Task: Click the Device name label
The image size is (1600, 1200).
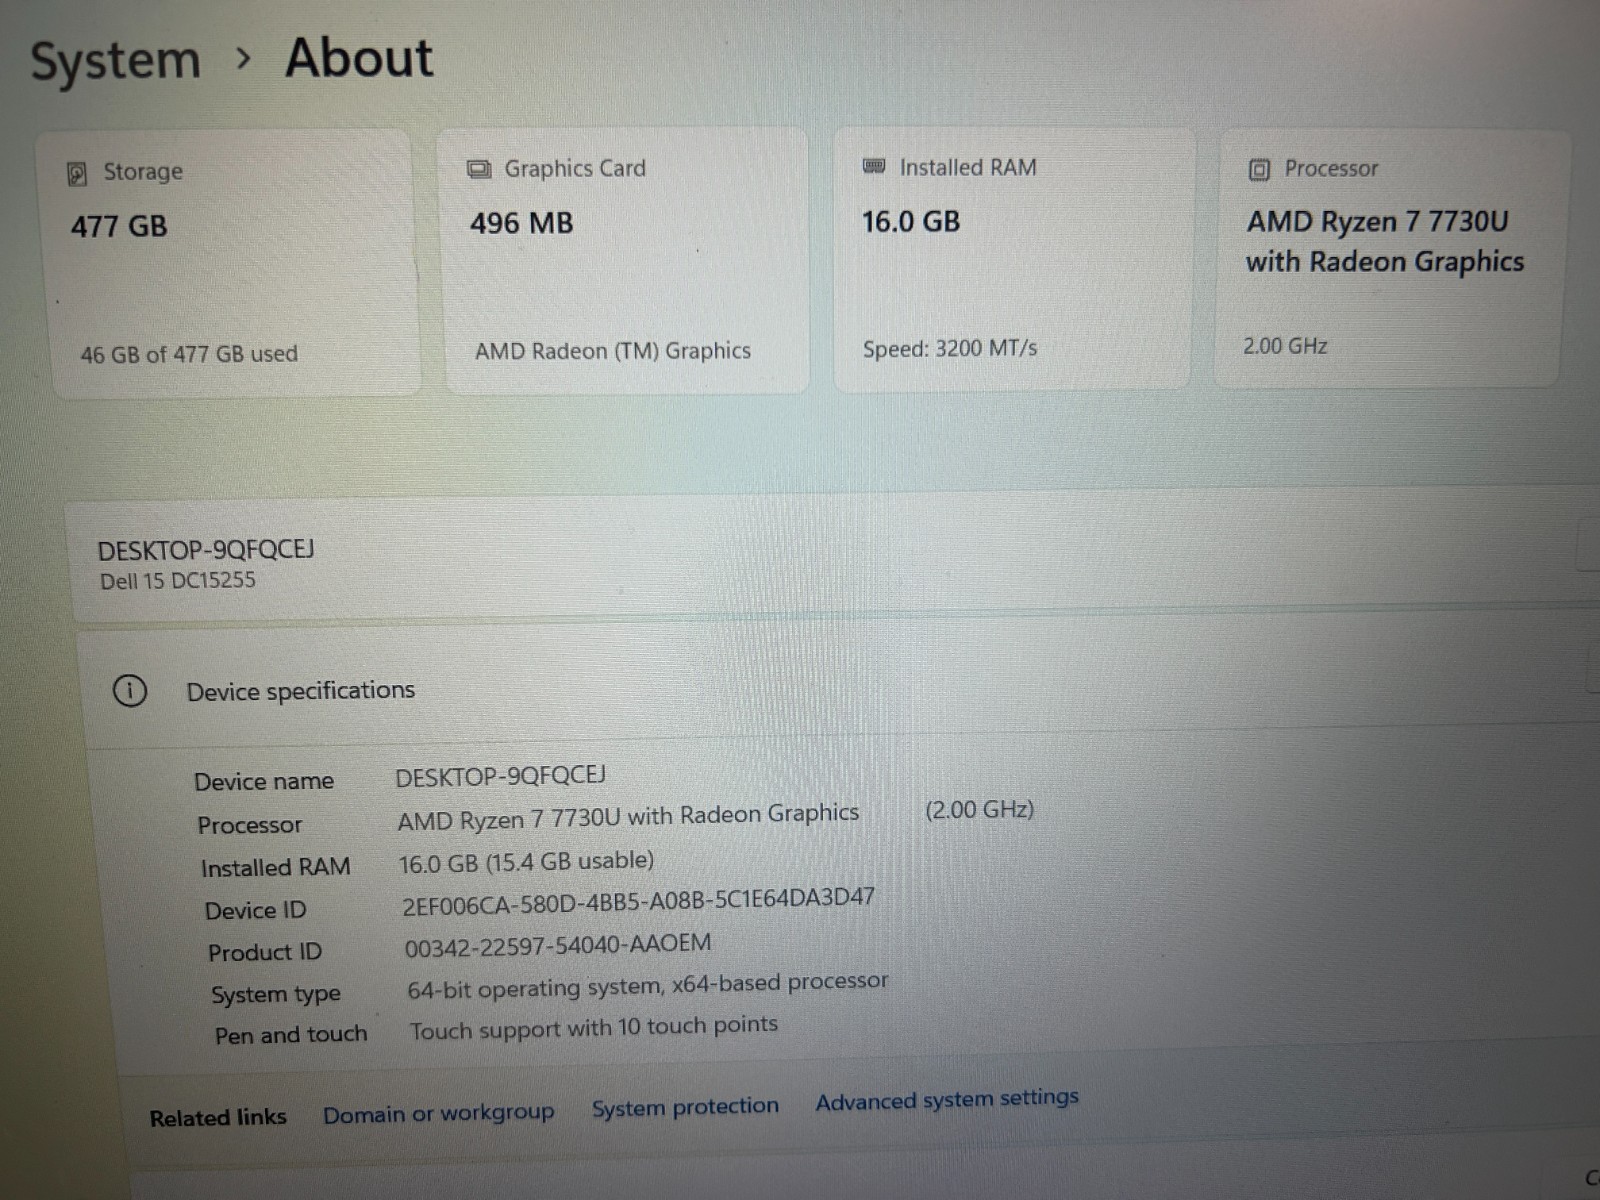Action: click(264, 781)
